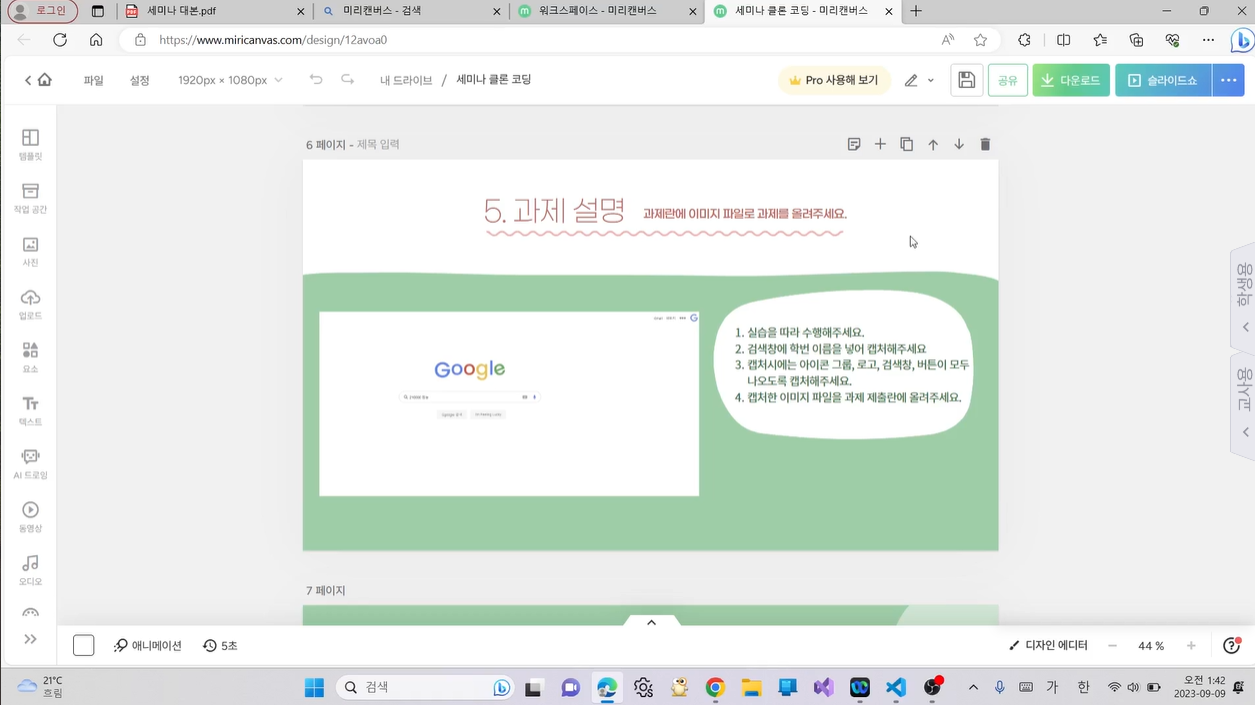Collapse the lower right side panel arrow
Viewport: 1255px width, 705px height.
pos(1245,432)
